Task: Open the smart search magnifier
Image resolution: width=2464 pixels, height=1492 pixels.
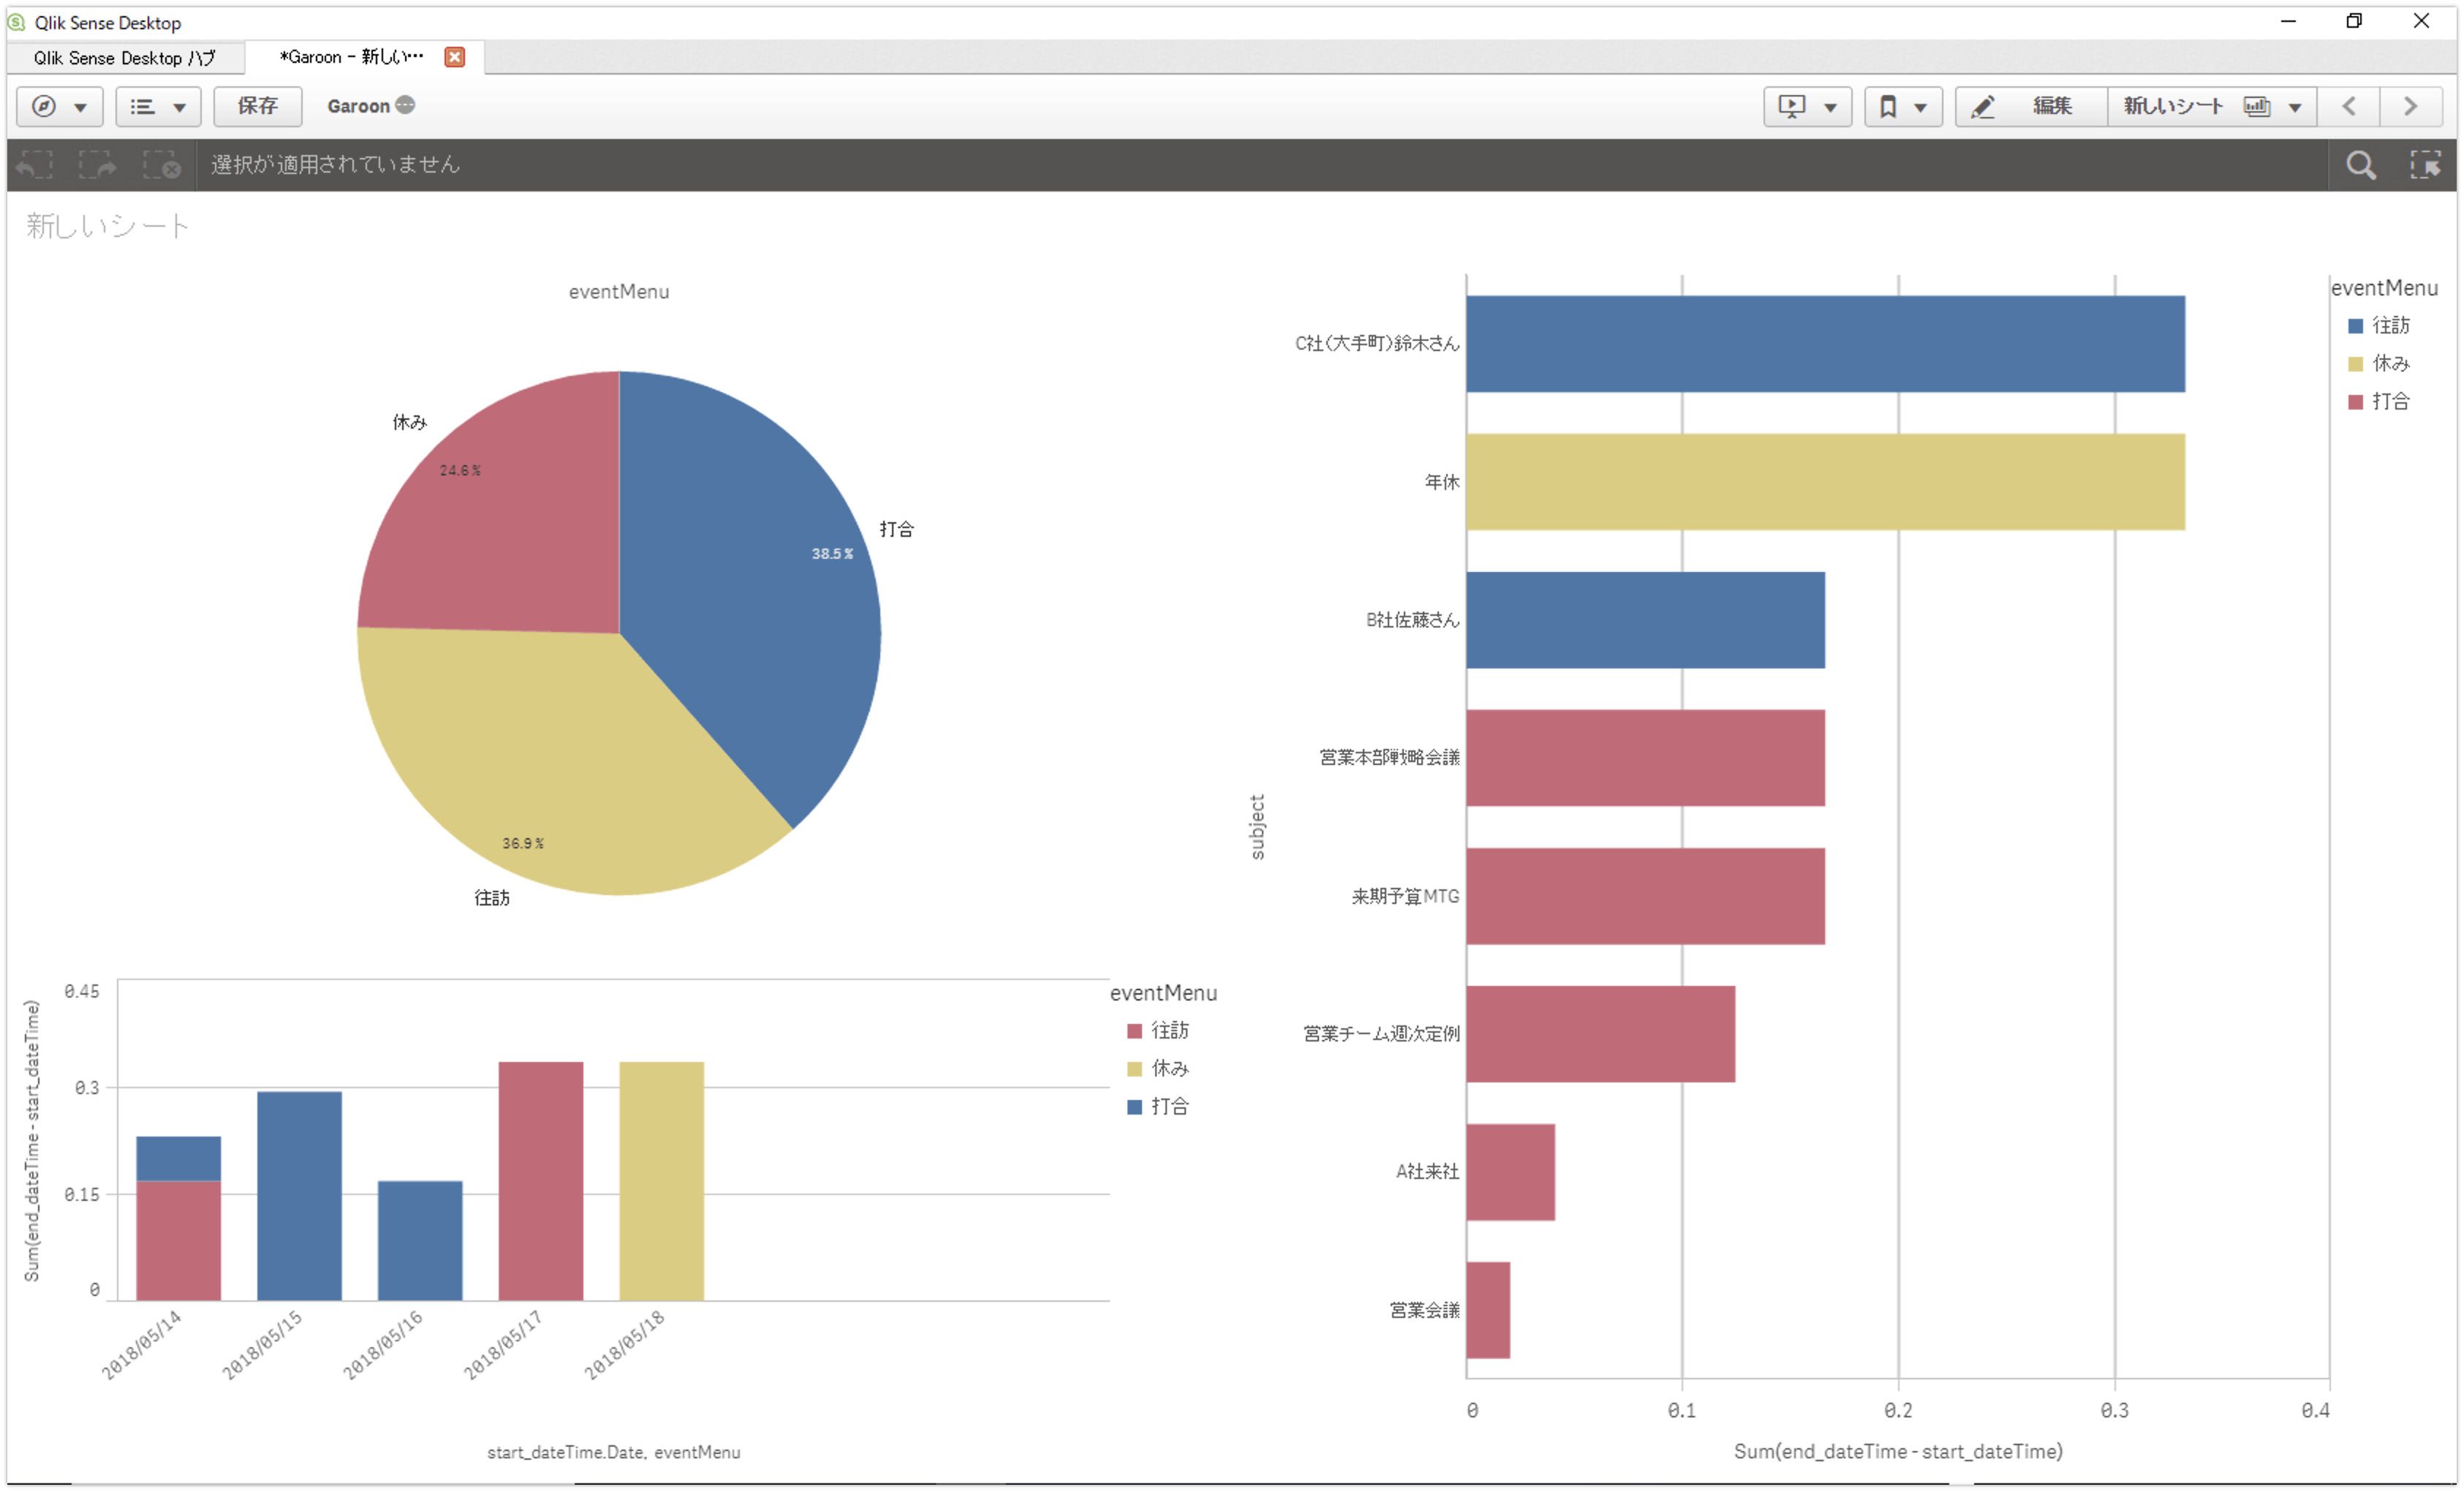Action: pyautogui.click(x=2361, y=165)
